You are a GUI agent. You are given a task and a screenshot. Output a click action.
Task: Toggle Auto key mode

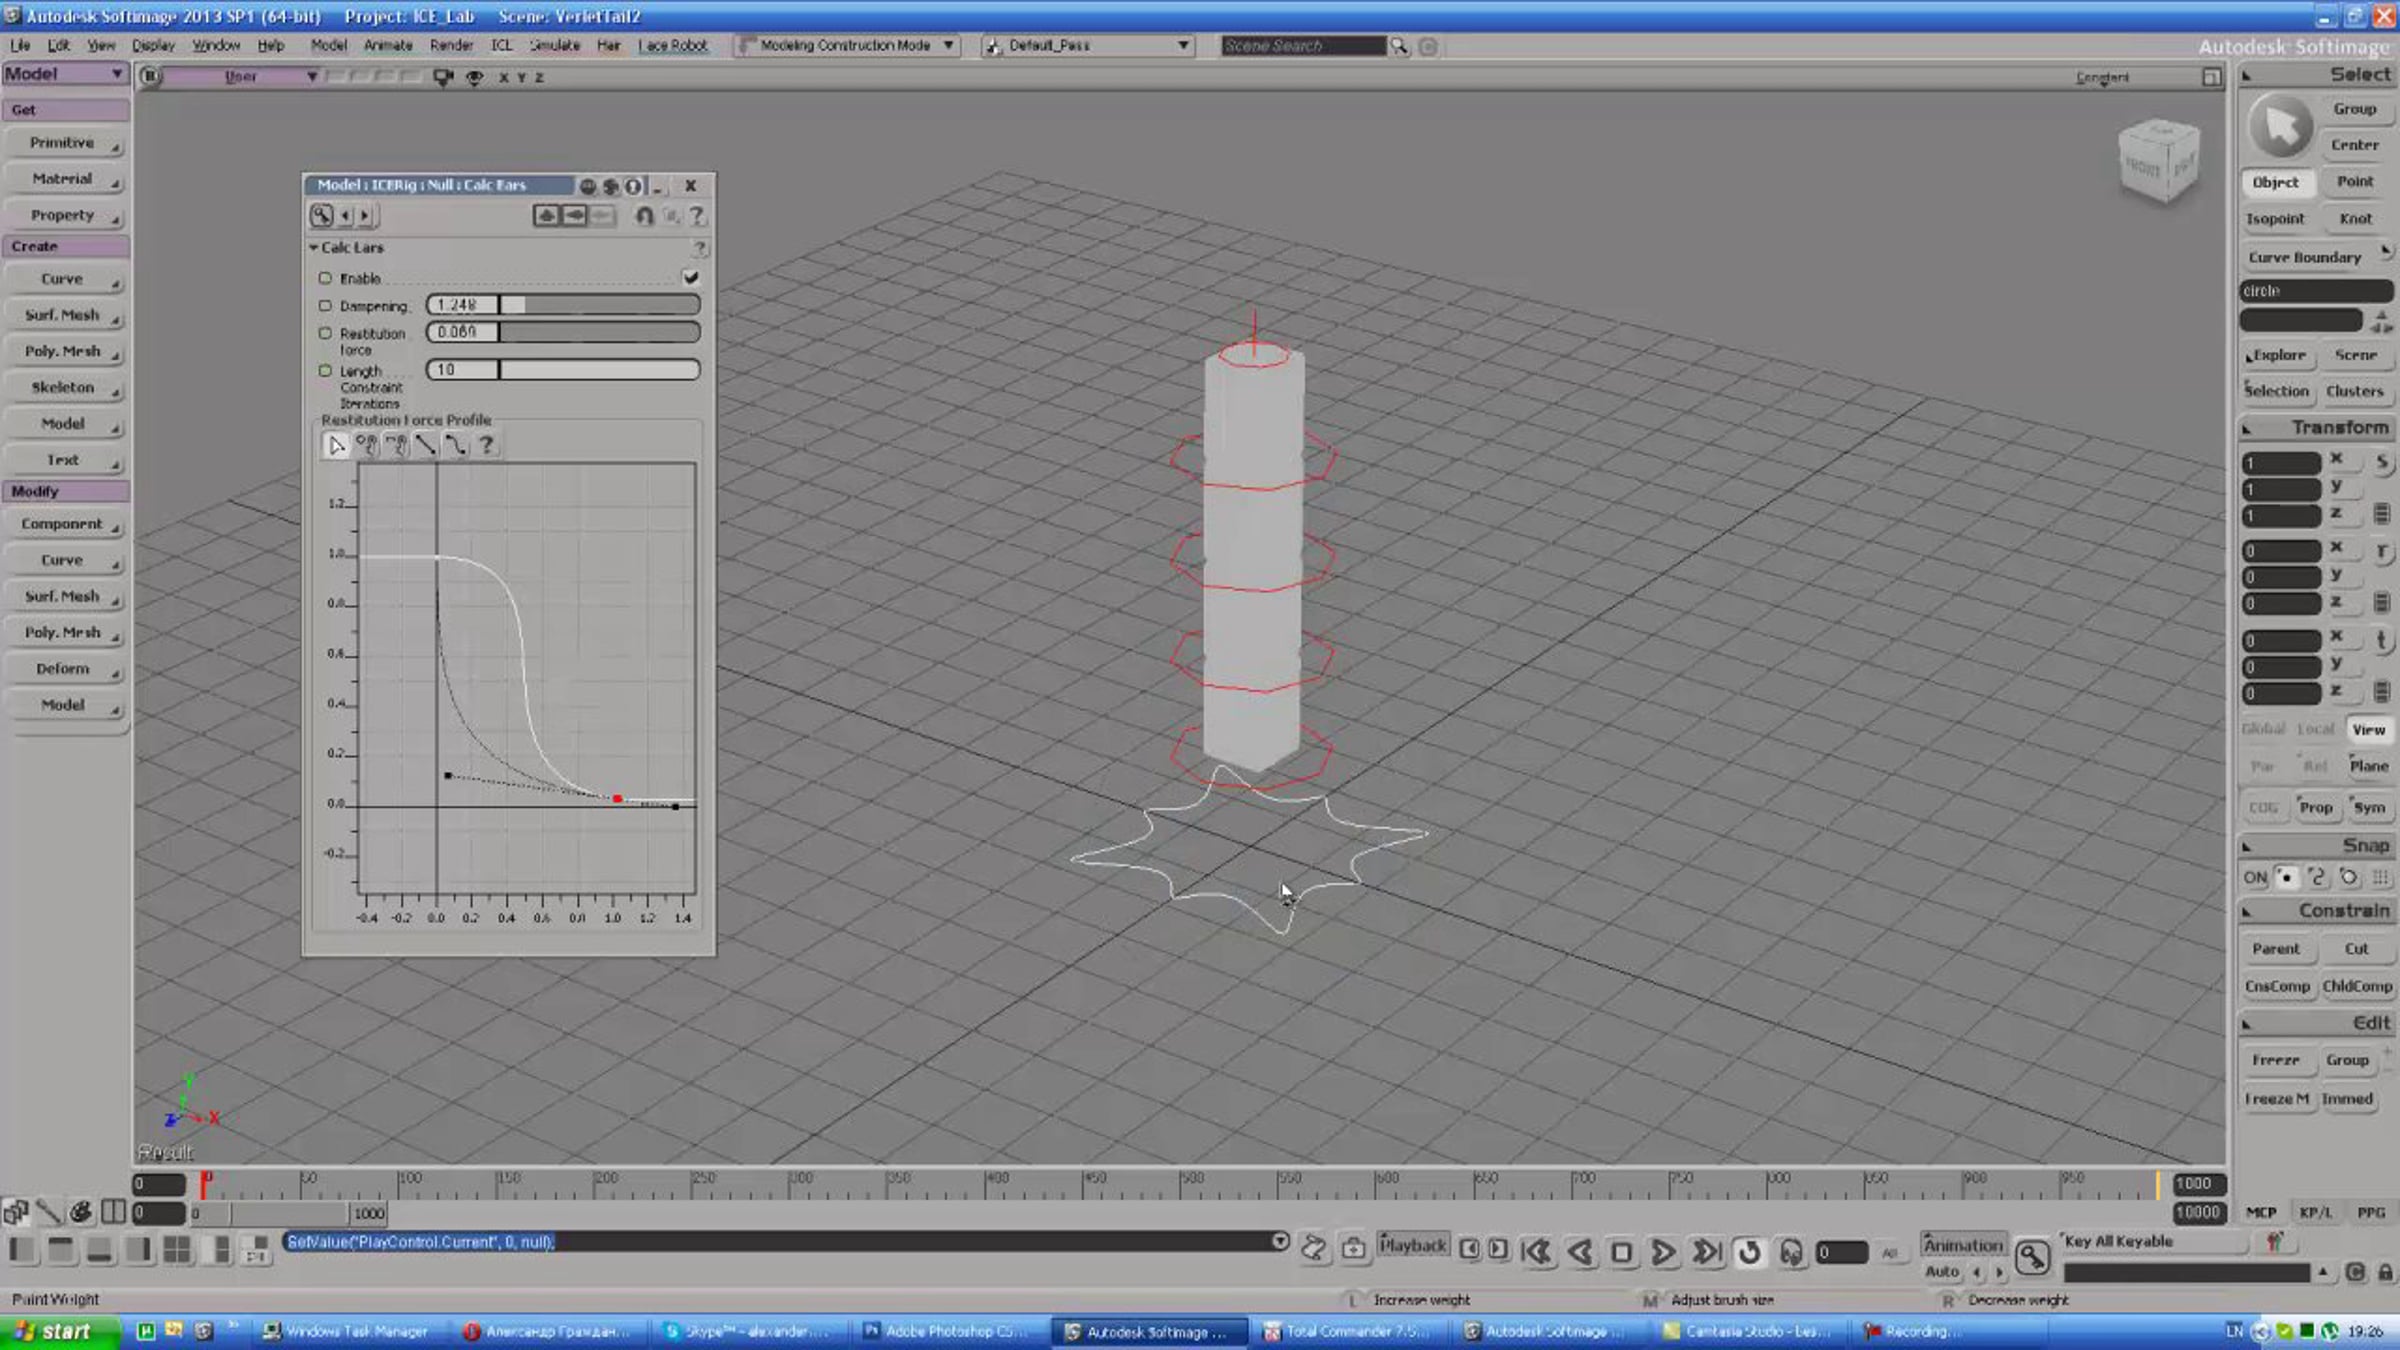[1942, 1271]
